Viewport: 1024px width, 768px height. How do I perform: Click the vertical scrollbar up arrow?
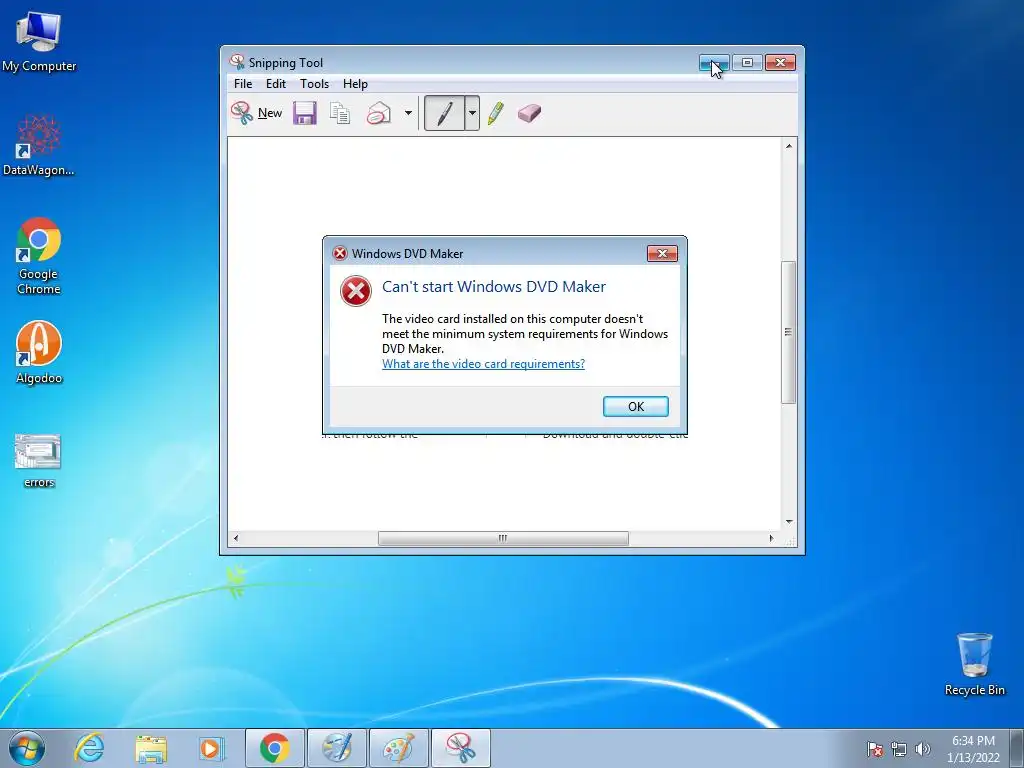[x=789, y=146]
